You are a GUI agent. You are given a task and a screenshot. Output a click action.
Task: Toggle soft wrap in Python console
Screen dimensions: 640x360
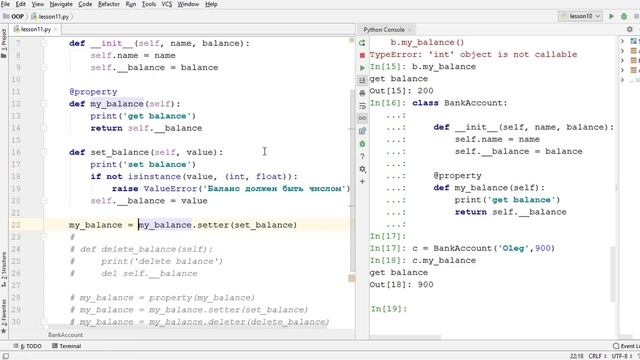[362, 106]
